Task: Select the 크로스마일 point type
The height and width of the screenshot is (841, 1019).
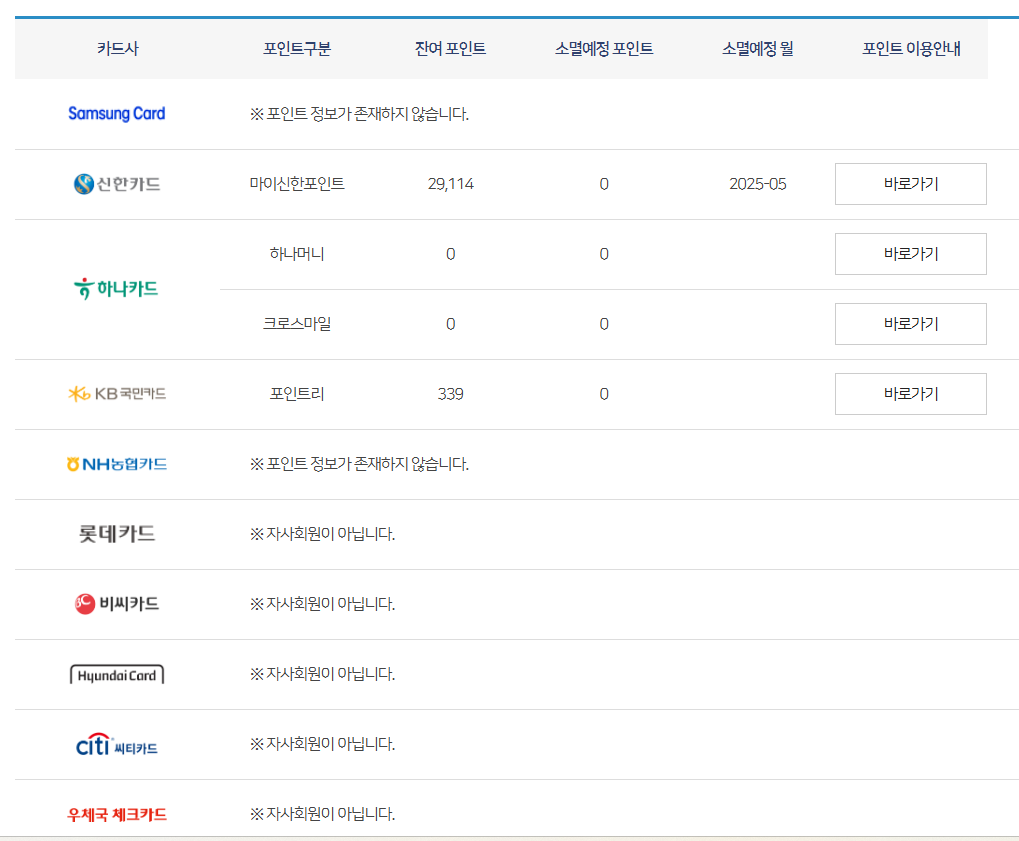Action: tap(297, 324)
